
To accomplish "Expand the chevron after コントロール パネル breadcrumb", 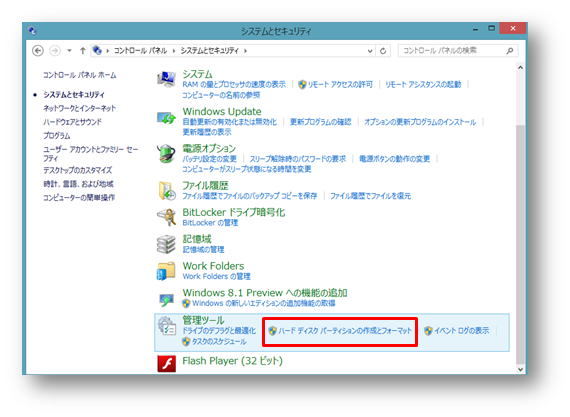I will (174, 51).
